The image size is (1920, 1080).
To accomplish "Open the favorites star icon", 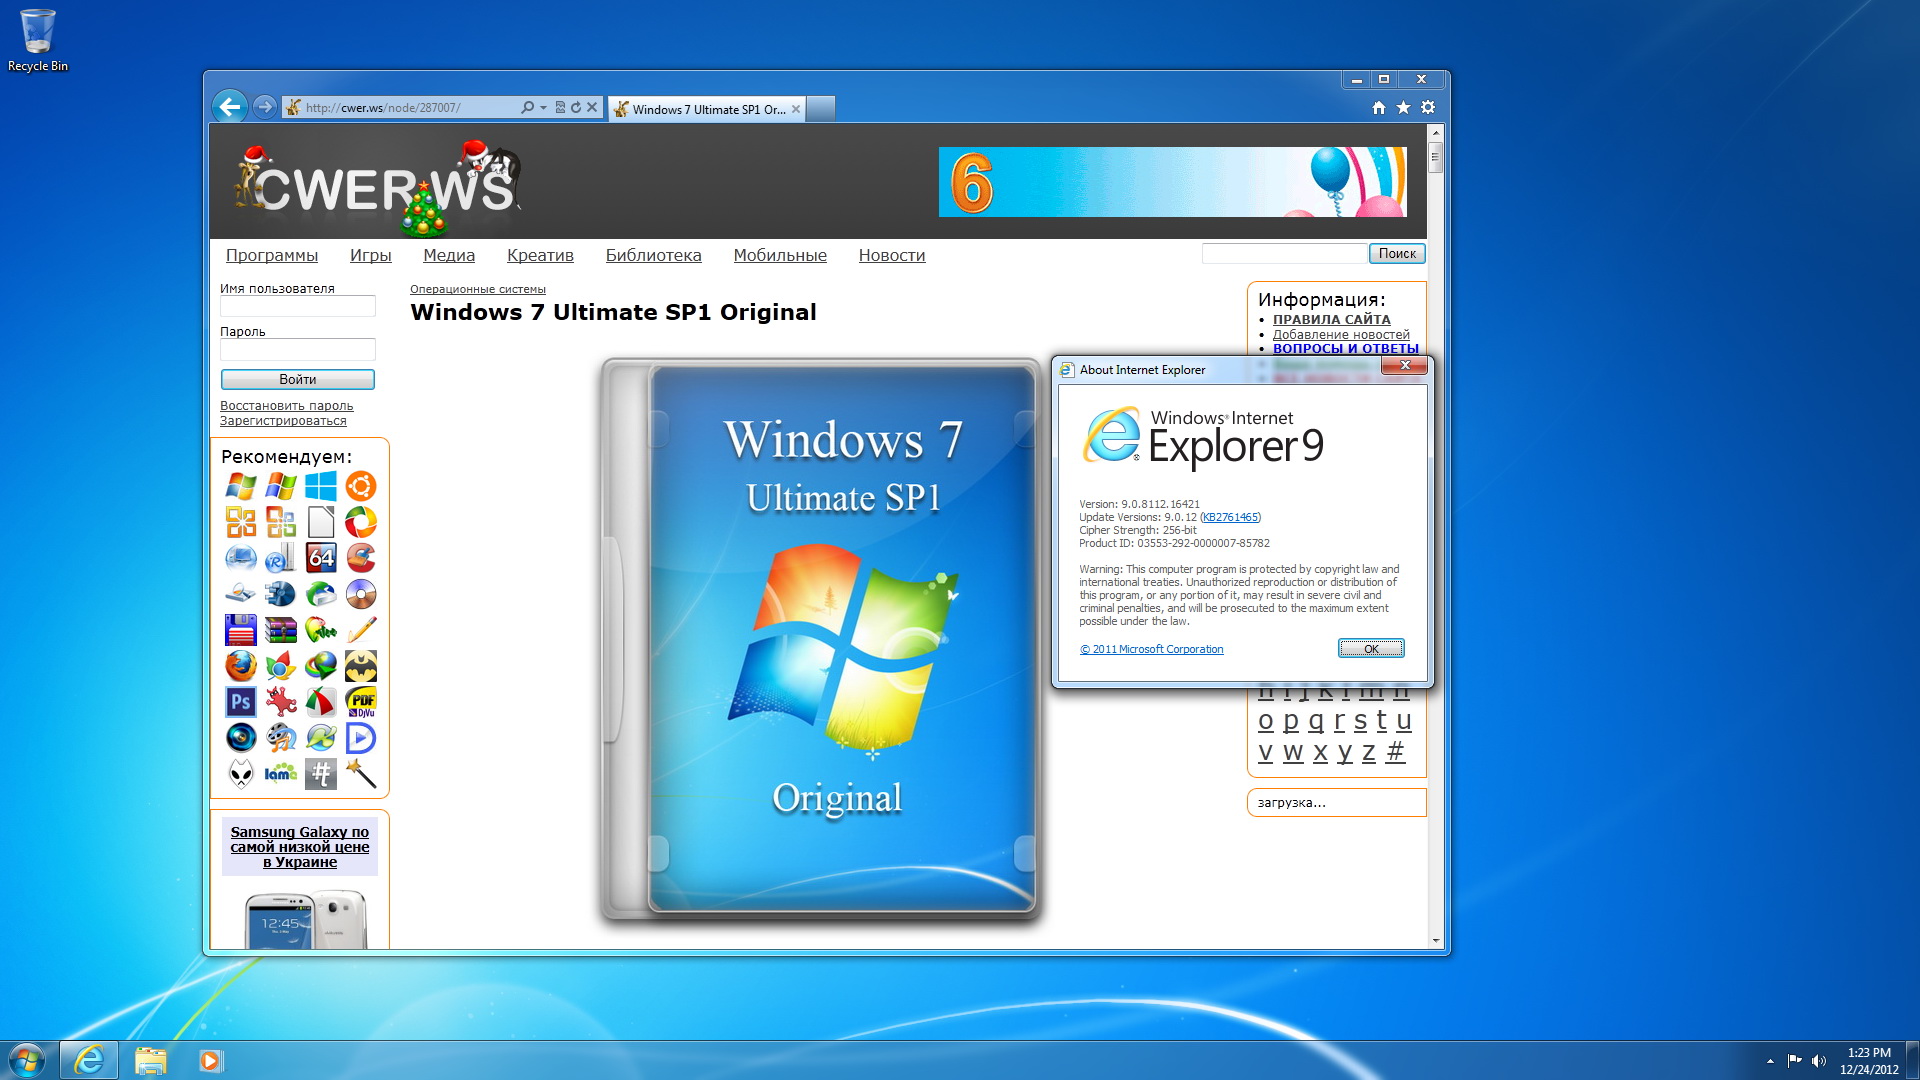I will pyautogui.click(x=1403, y=107).
